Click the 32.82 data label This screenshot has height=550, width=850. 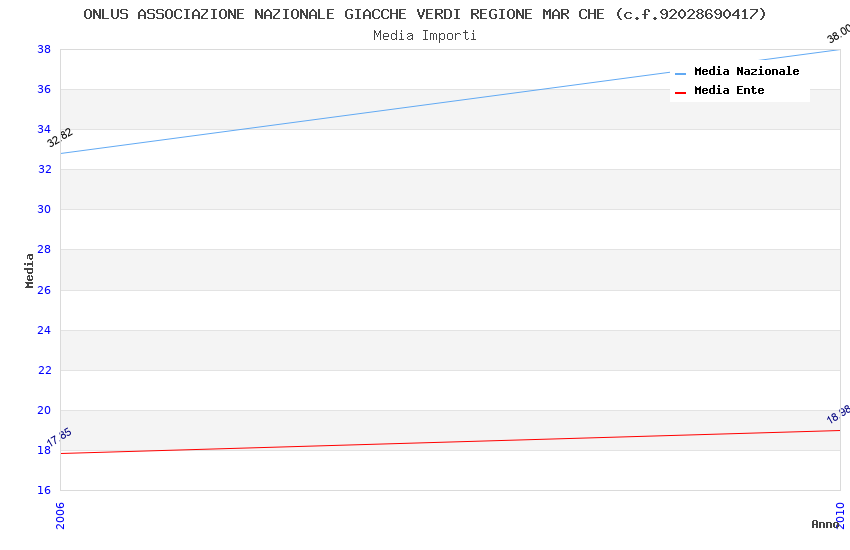tap(60, 138)
